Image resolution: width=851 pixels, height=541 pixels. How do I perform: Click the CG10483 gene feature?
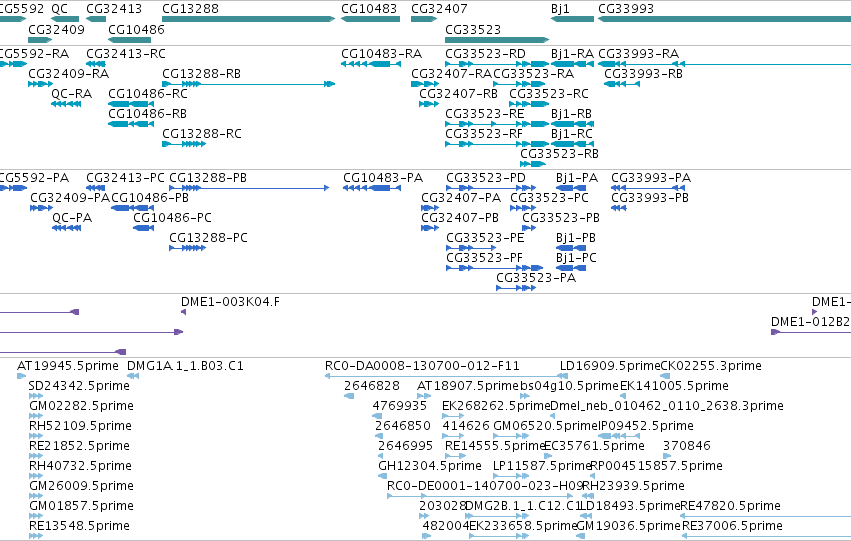(370, 19)
